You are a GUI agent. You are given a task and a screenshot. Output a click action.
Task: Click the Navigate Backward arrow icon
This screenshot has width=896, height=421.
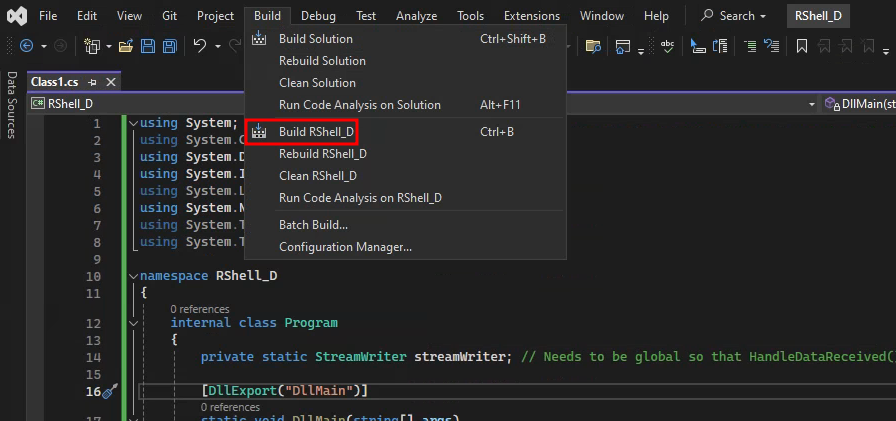click(26, 46)
